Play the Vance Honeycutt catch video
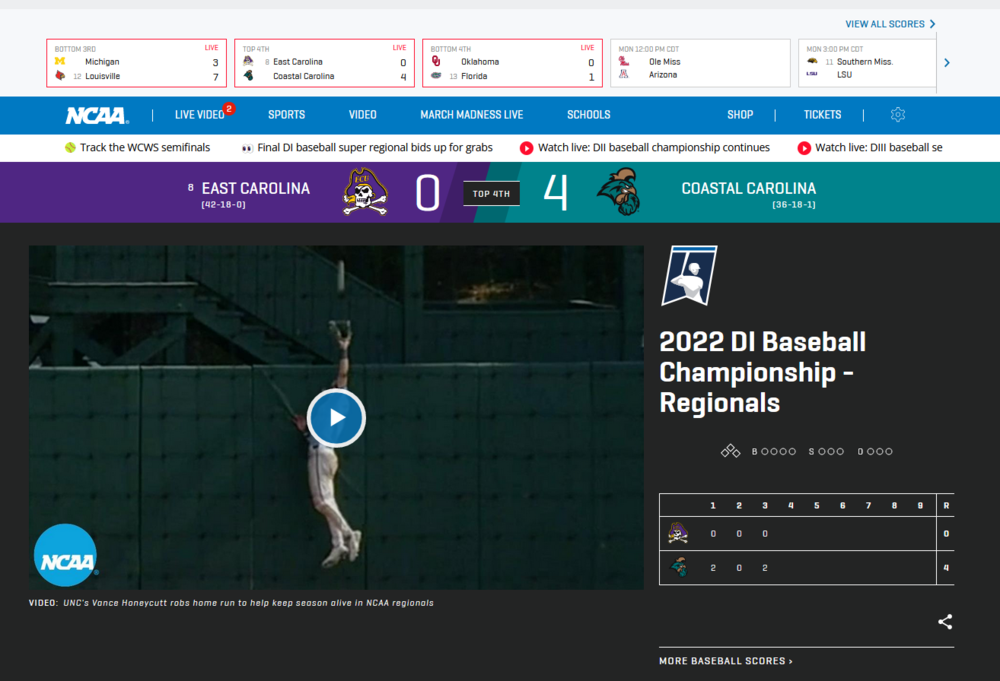This screenshot has width=1000, height=681. pyautogui.click(x=336, y=418)
